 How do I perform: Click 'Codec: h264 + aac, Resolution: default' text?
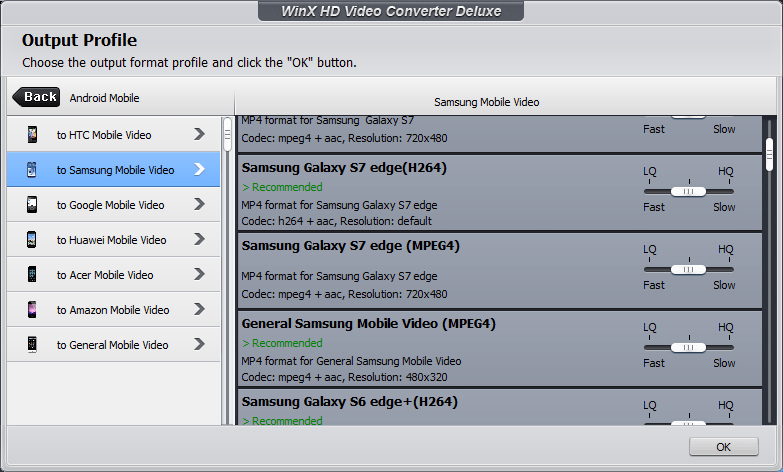337,221
